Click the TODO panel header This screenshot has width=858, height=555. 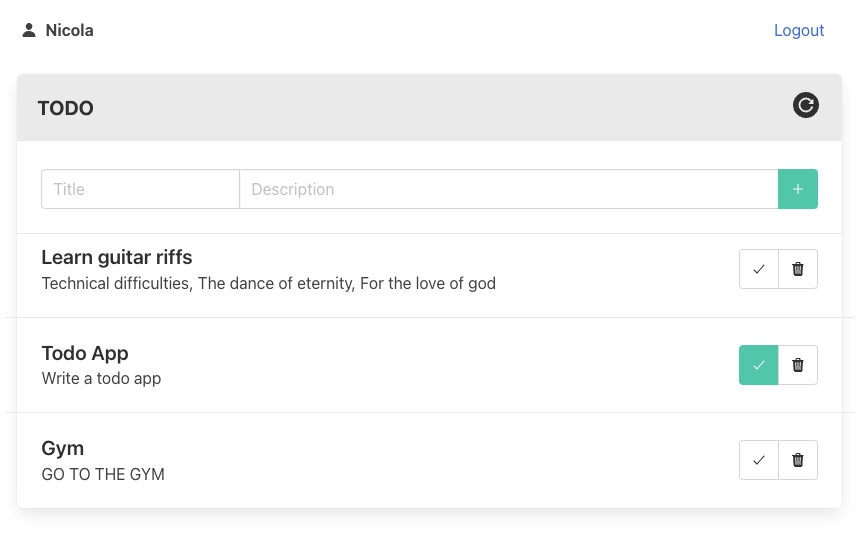429,107
